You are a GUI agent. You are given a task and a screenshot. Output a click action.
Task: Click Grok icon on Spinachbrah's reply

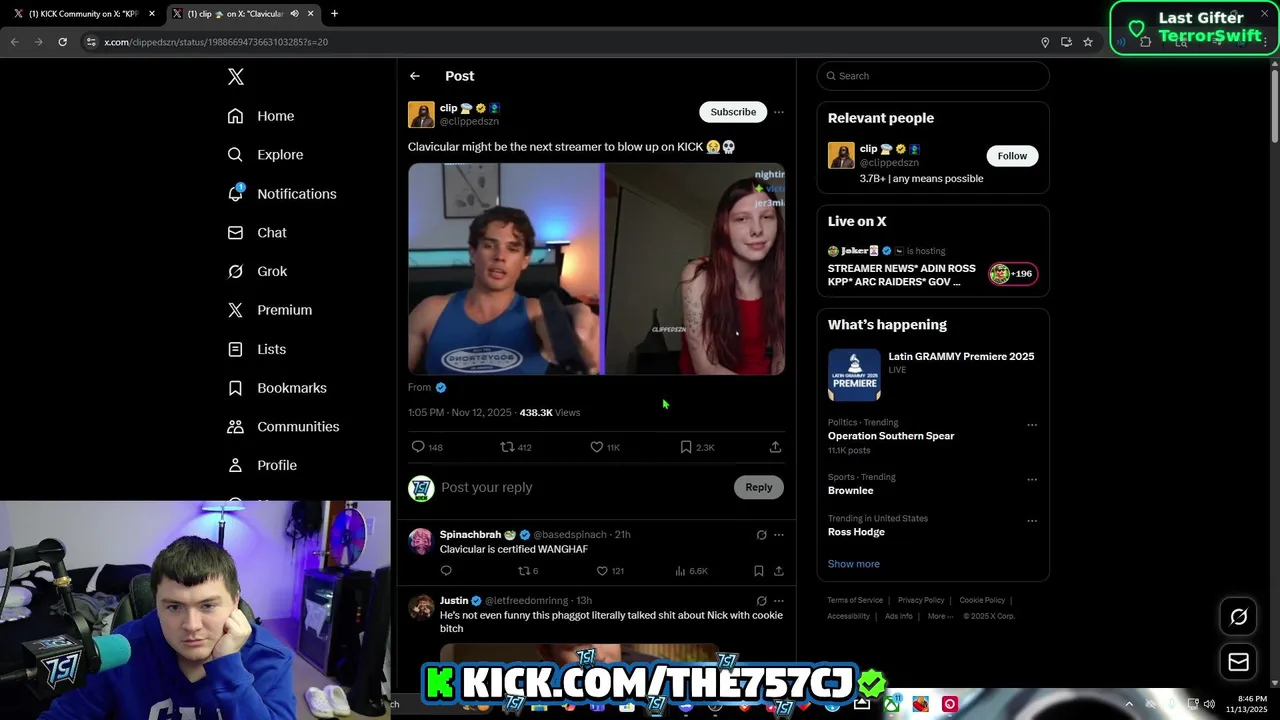click(761, 535)
